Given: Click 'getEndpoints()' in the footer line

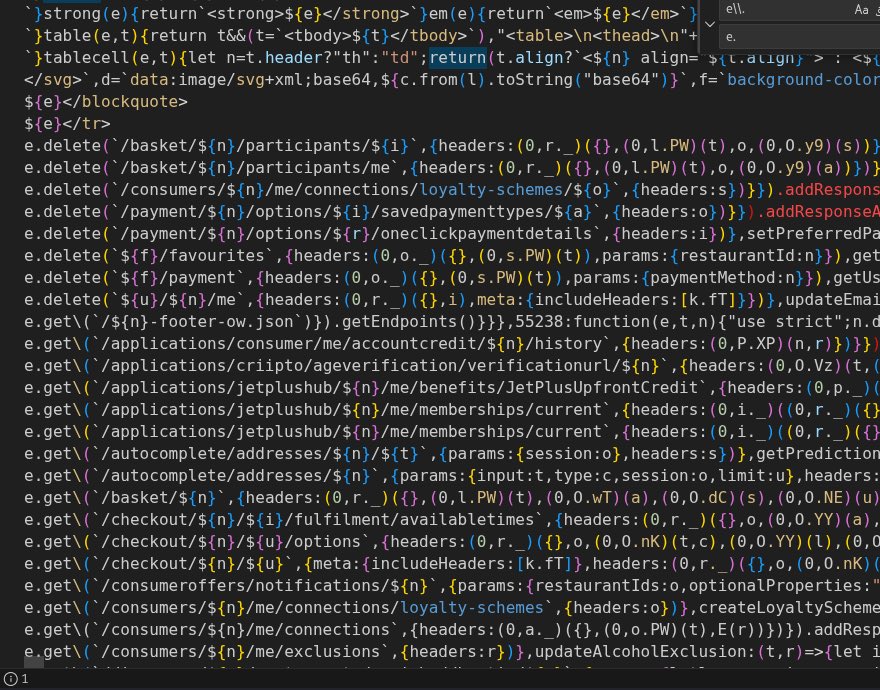Looking at the screenshot, I should (x=409, y=322).
